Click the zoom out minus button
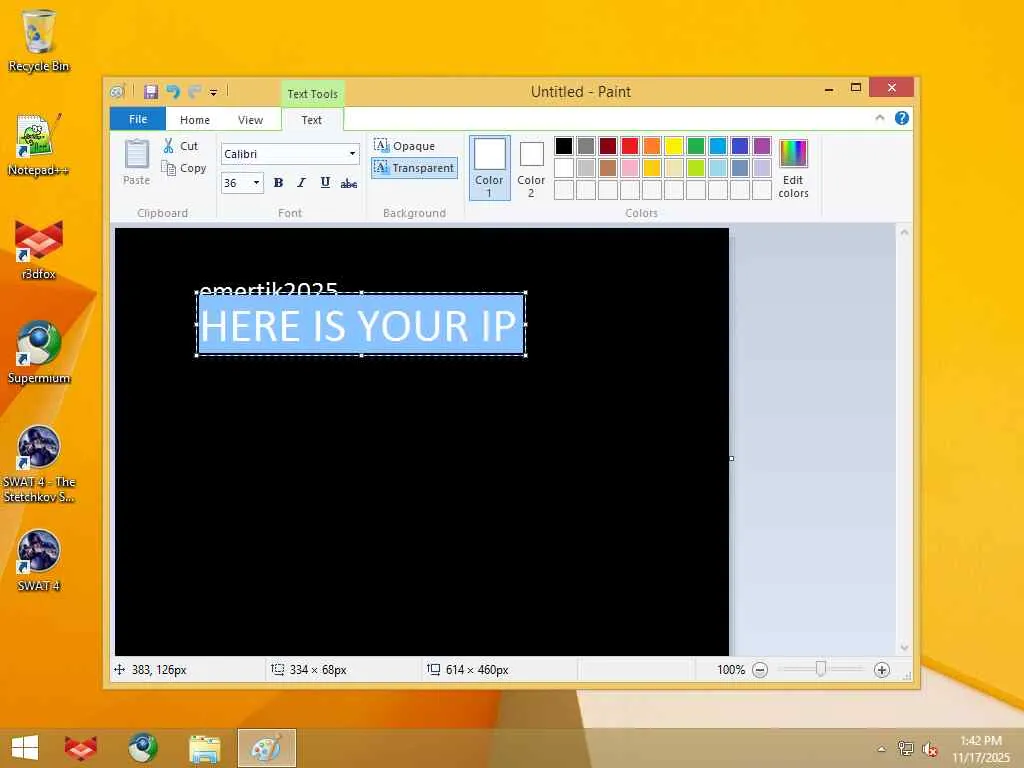Viewport: 1024px width, 768px height. [x=760, y=670]
